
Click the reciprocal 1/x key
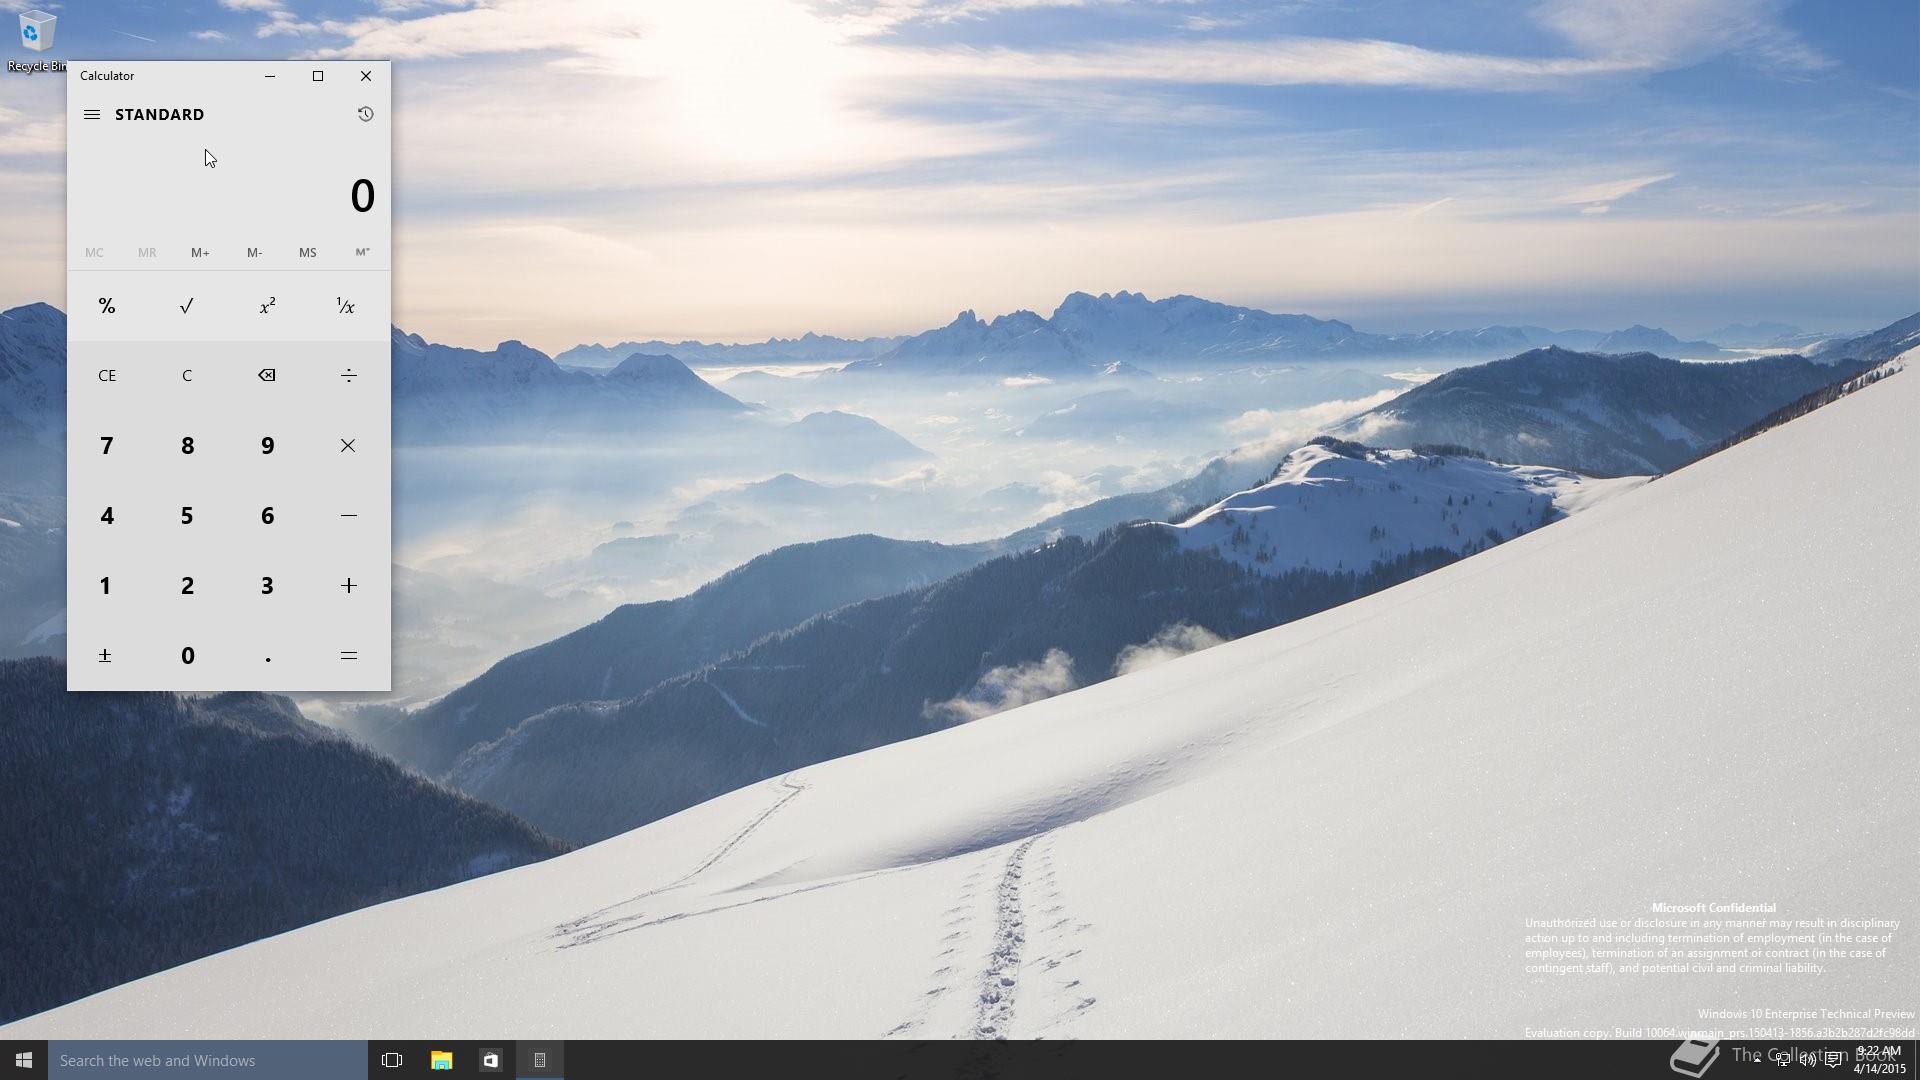click(x=347, y=306)
